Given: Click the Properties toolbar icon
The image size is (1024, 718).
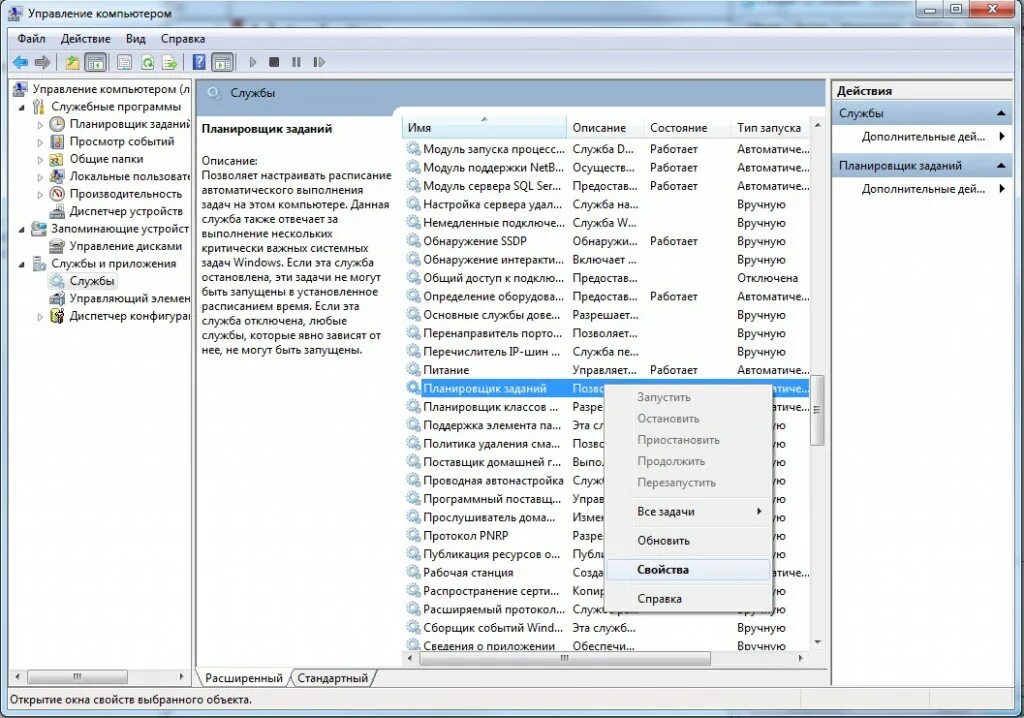Looking at the screenshot, I should pyautogui.click(x=124, y=62).
